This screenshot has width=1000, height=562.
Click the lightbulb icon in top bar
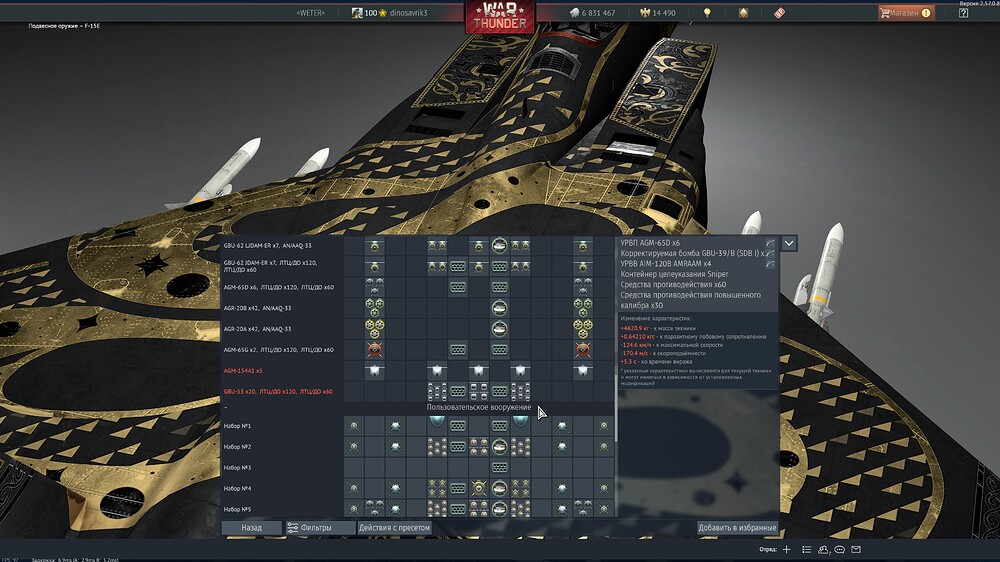pyautogui.click(x=707, y=13)
